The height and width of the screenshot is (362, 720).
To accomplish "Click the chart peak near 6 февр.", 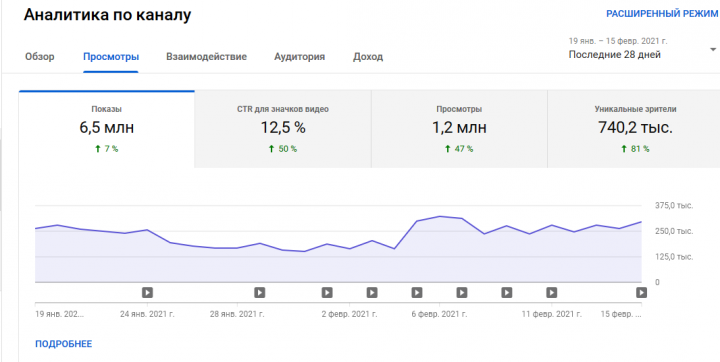I will tap(440, 216).
